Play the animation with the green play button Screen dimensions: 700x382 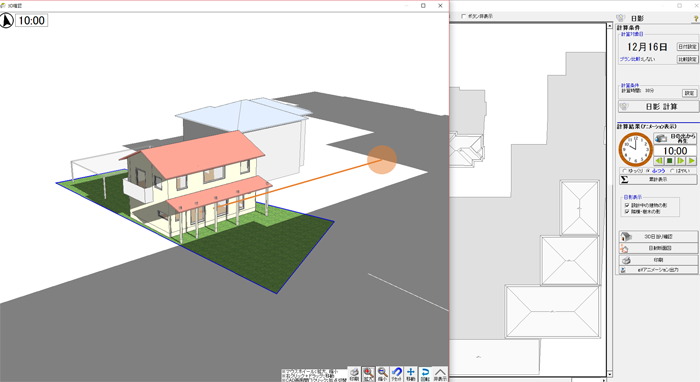pyautogui.click(x=691, y=161)
